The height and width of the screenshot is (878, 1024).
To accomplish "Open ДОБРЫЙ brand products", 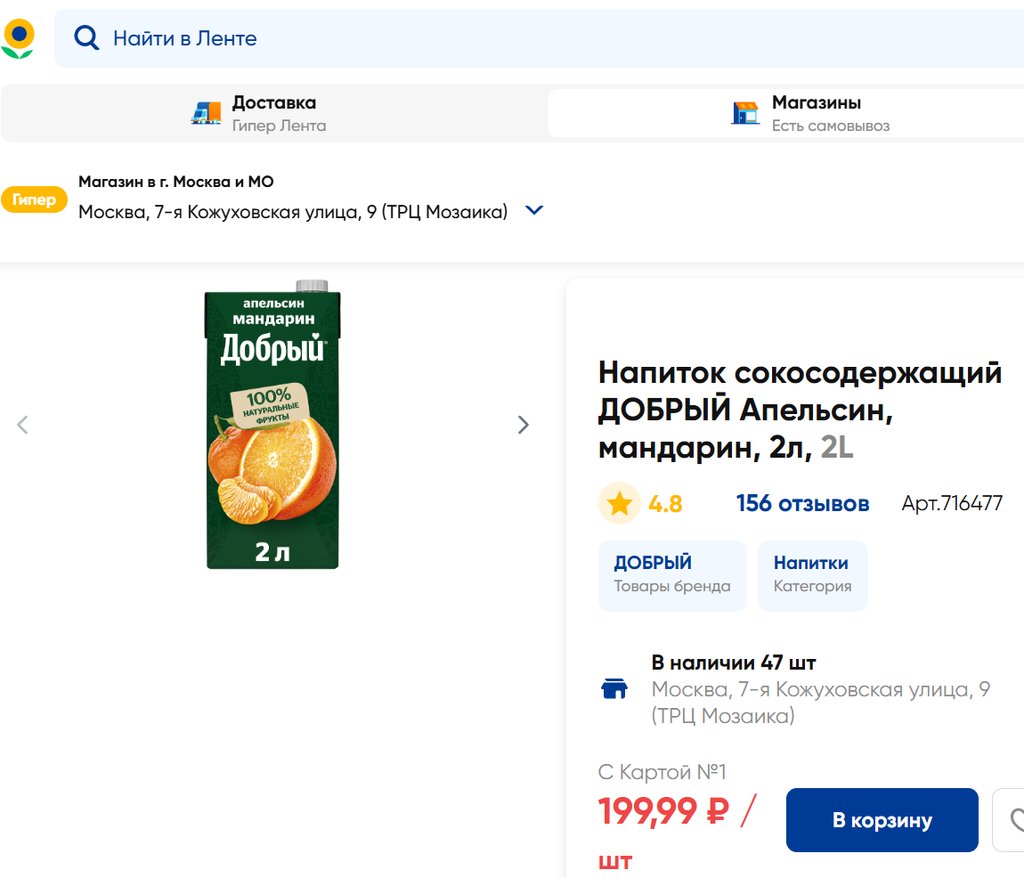I will click(x=672, y=575).
